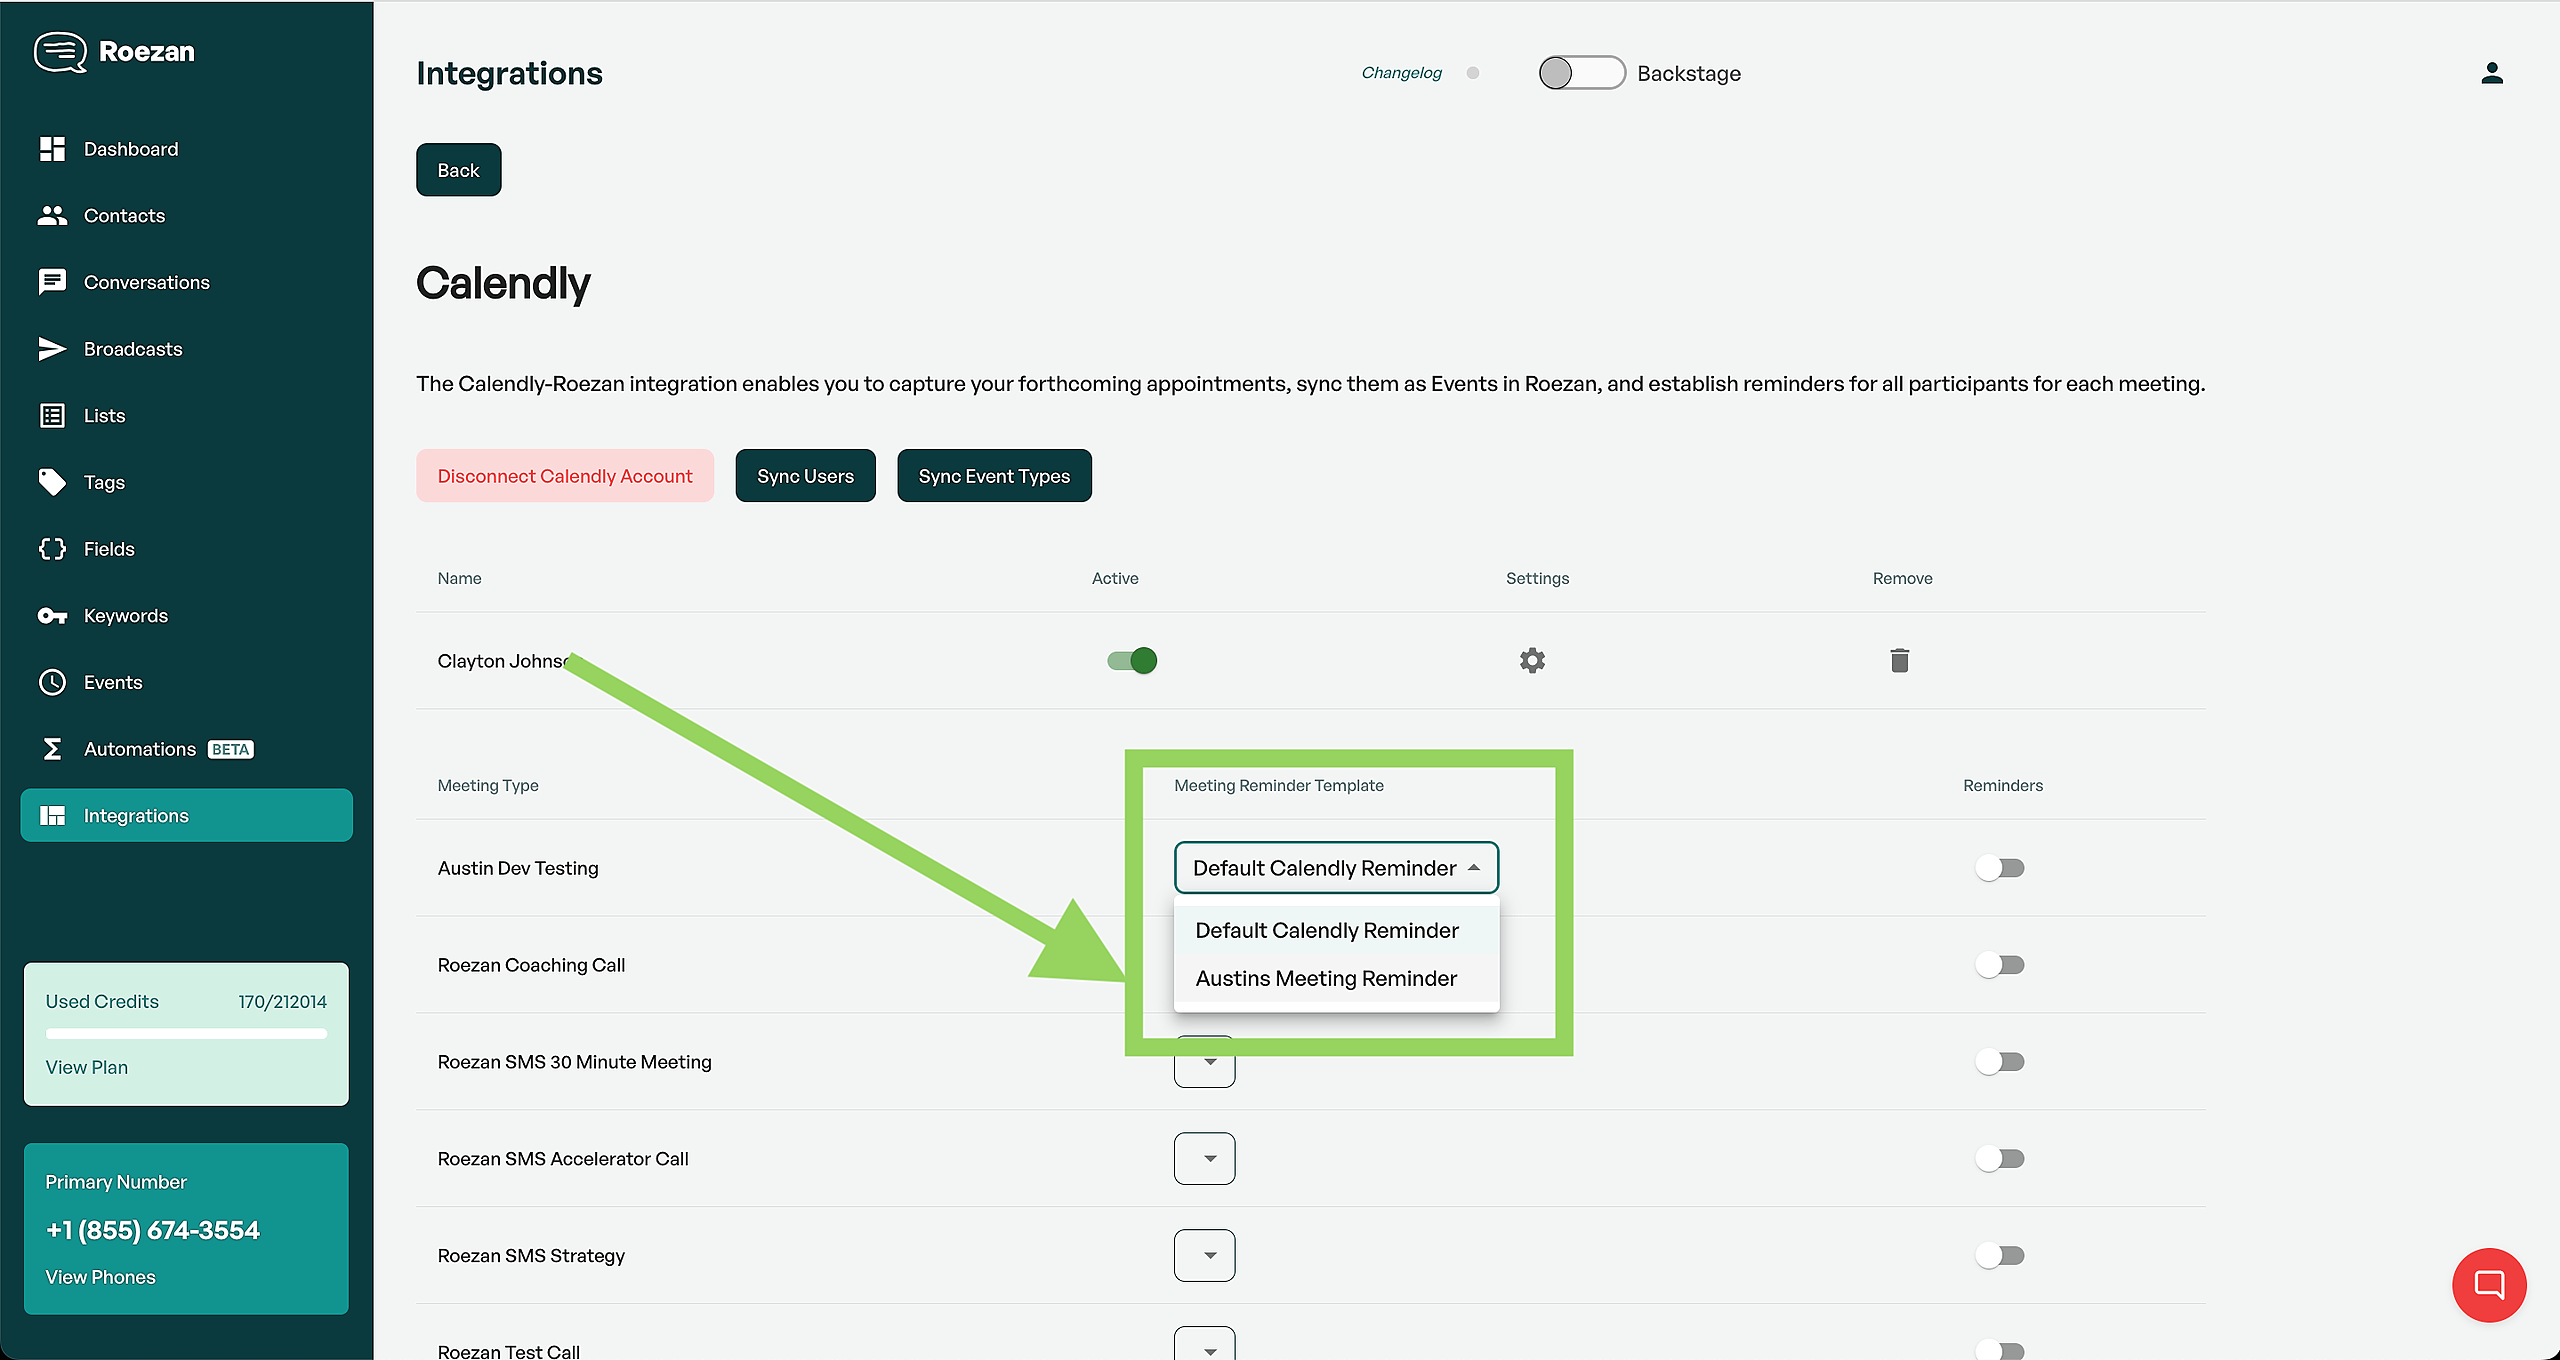Click the Sync Event Types button
The image size is (2560, 1360).
coord(994,476)
